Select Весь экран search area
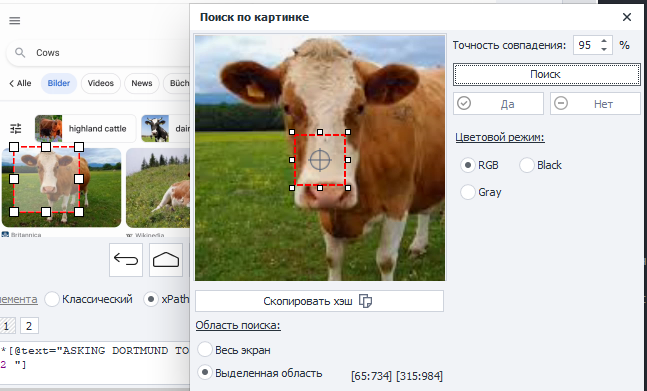The width and height of the screenshot is (647, 391). [205, 350]
